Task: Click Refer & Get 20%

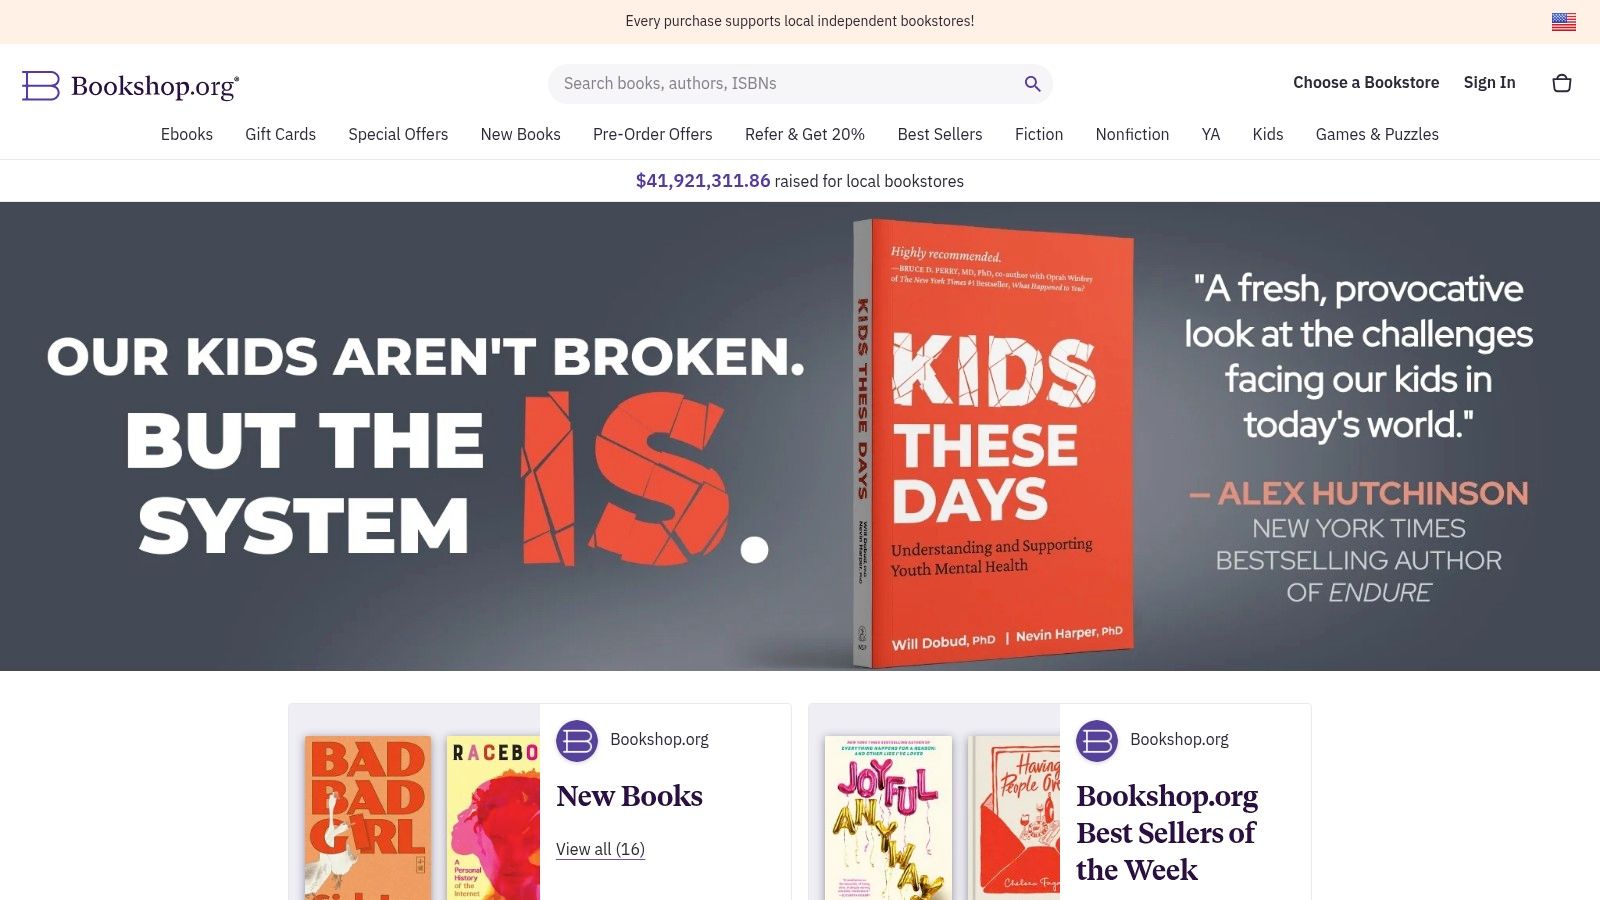Action: point(805,134)
